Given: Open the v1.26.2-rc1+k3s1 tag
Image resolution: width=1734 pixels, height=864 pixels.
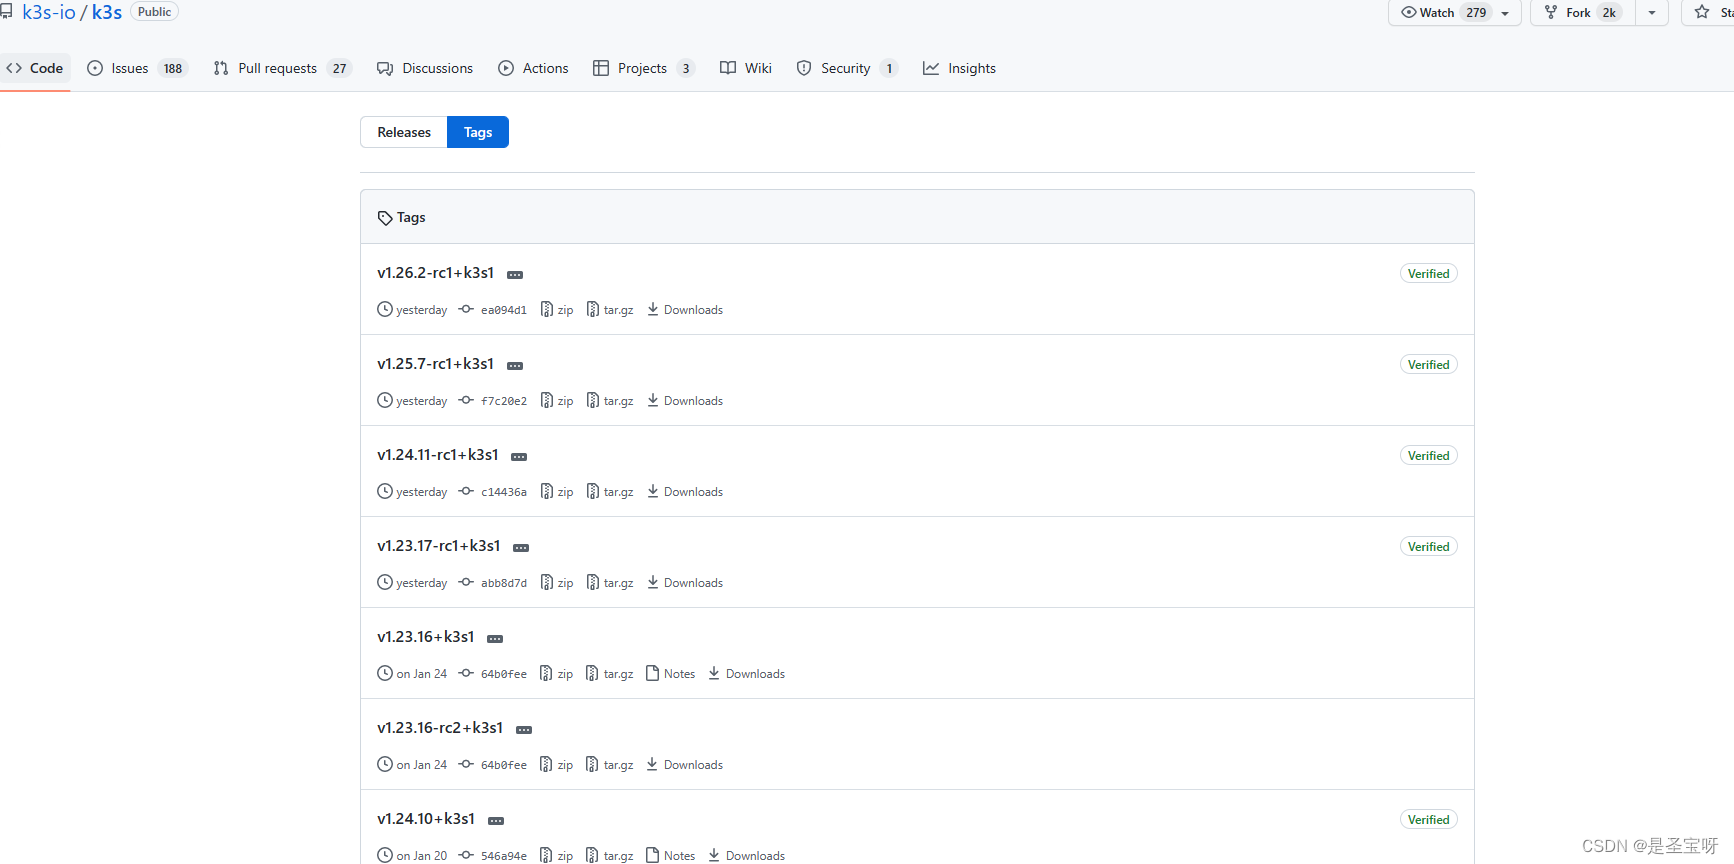Looking at the screenshot, I should coord(435,273).
